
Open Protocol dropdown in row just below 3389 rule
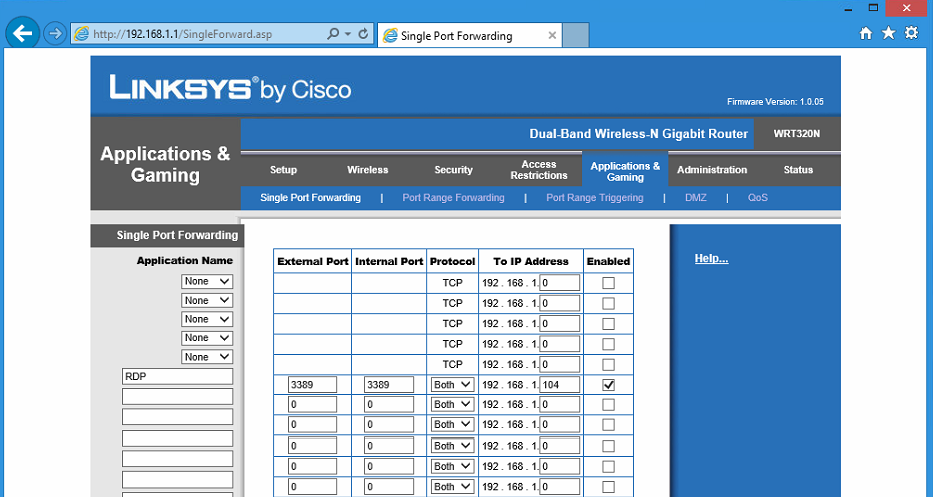click(452, 405)
